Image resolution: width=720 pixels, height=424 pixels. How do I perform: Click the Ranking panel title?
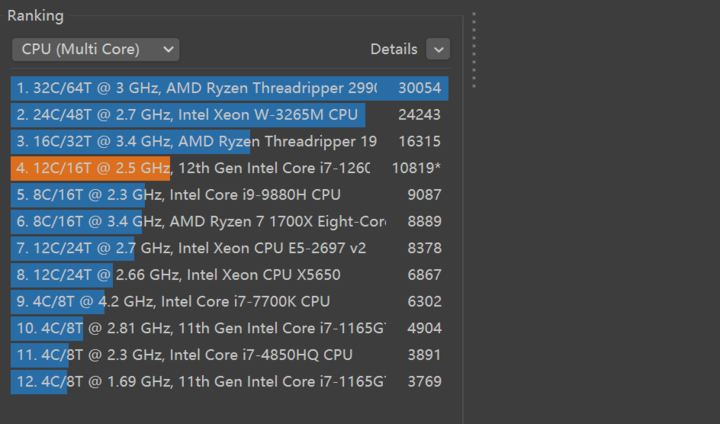point(35,15)
